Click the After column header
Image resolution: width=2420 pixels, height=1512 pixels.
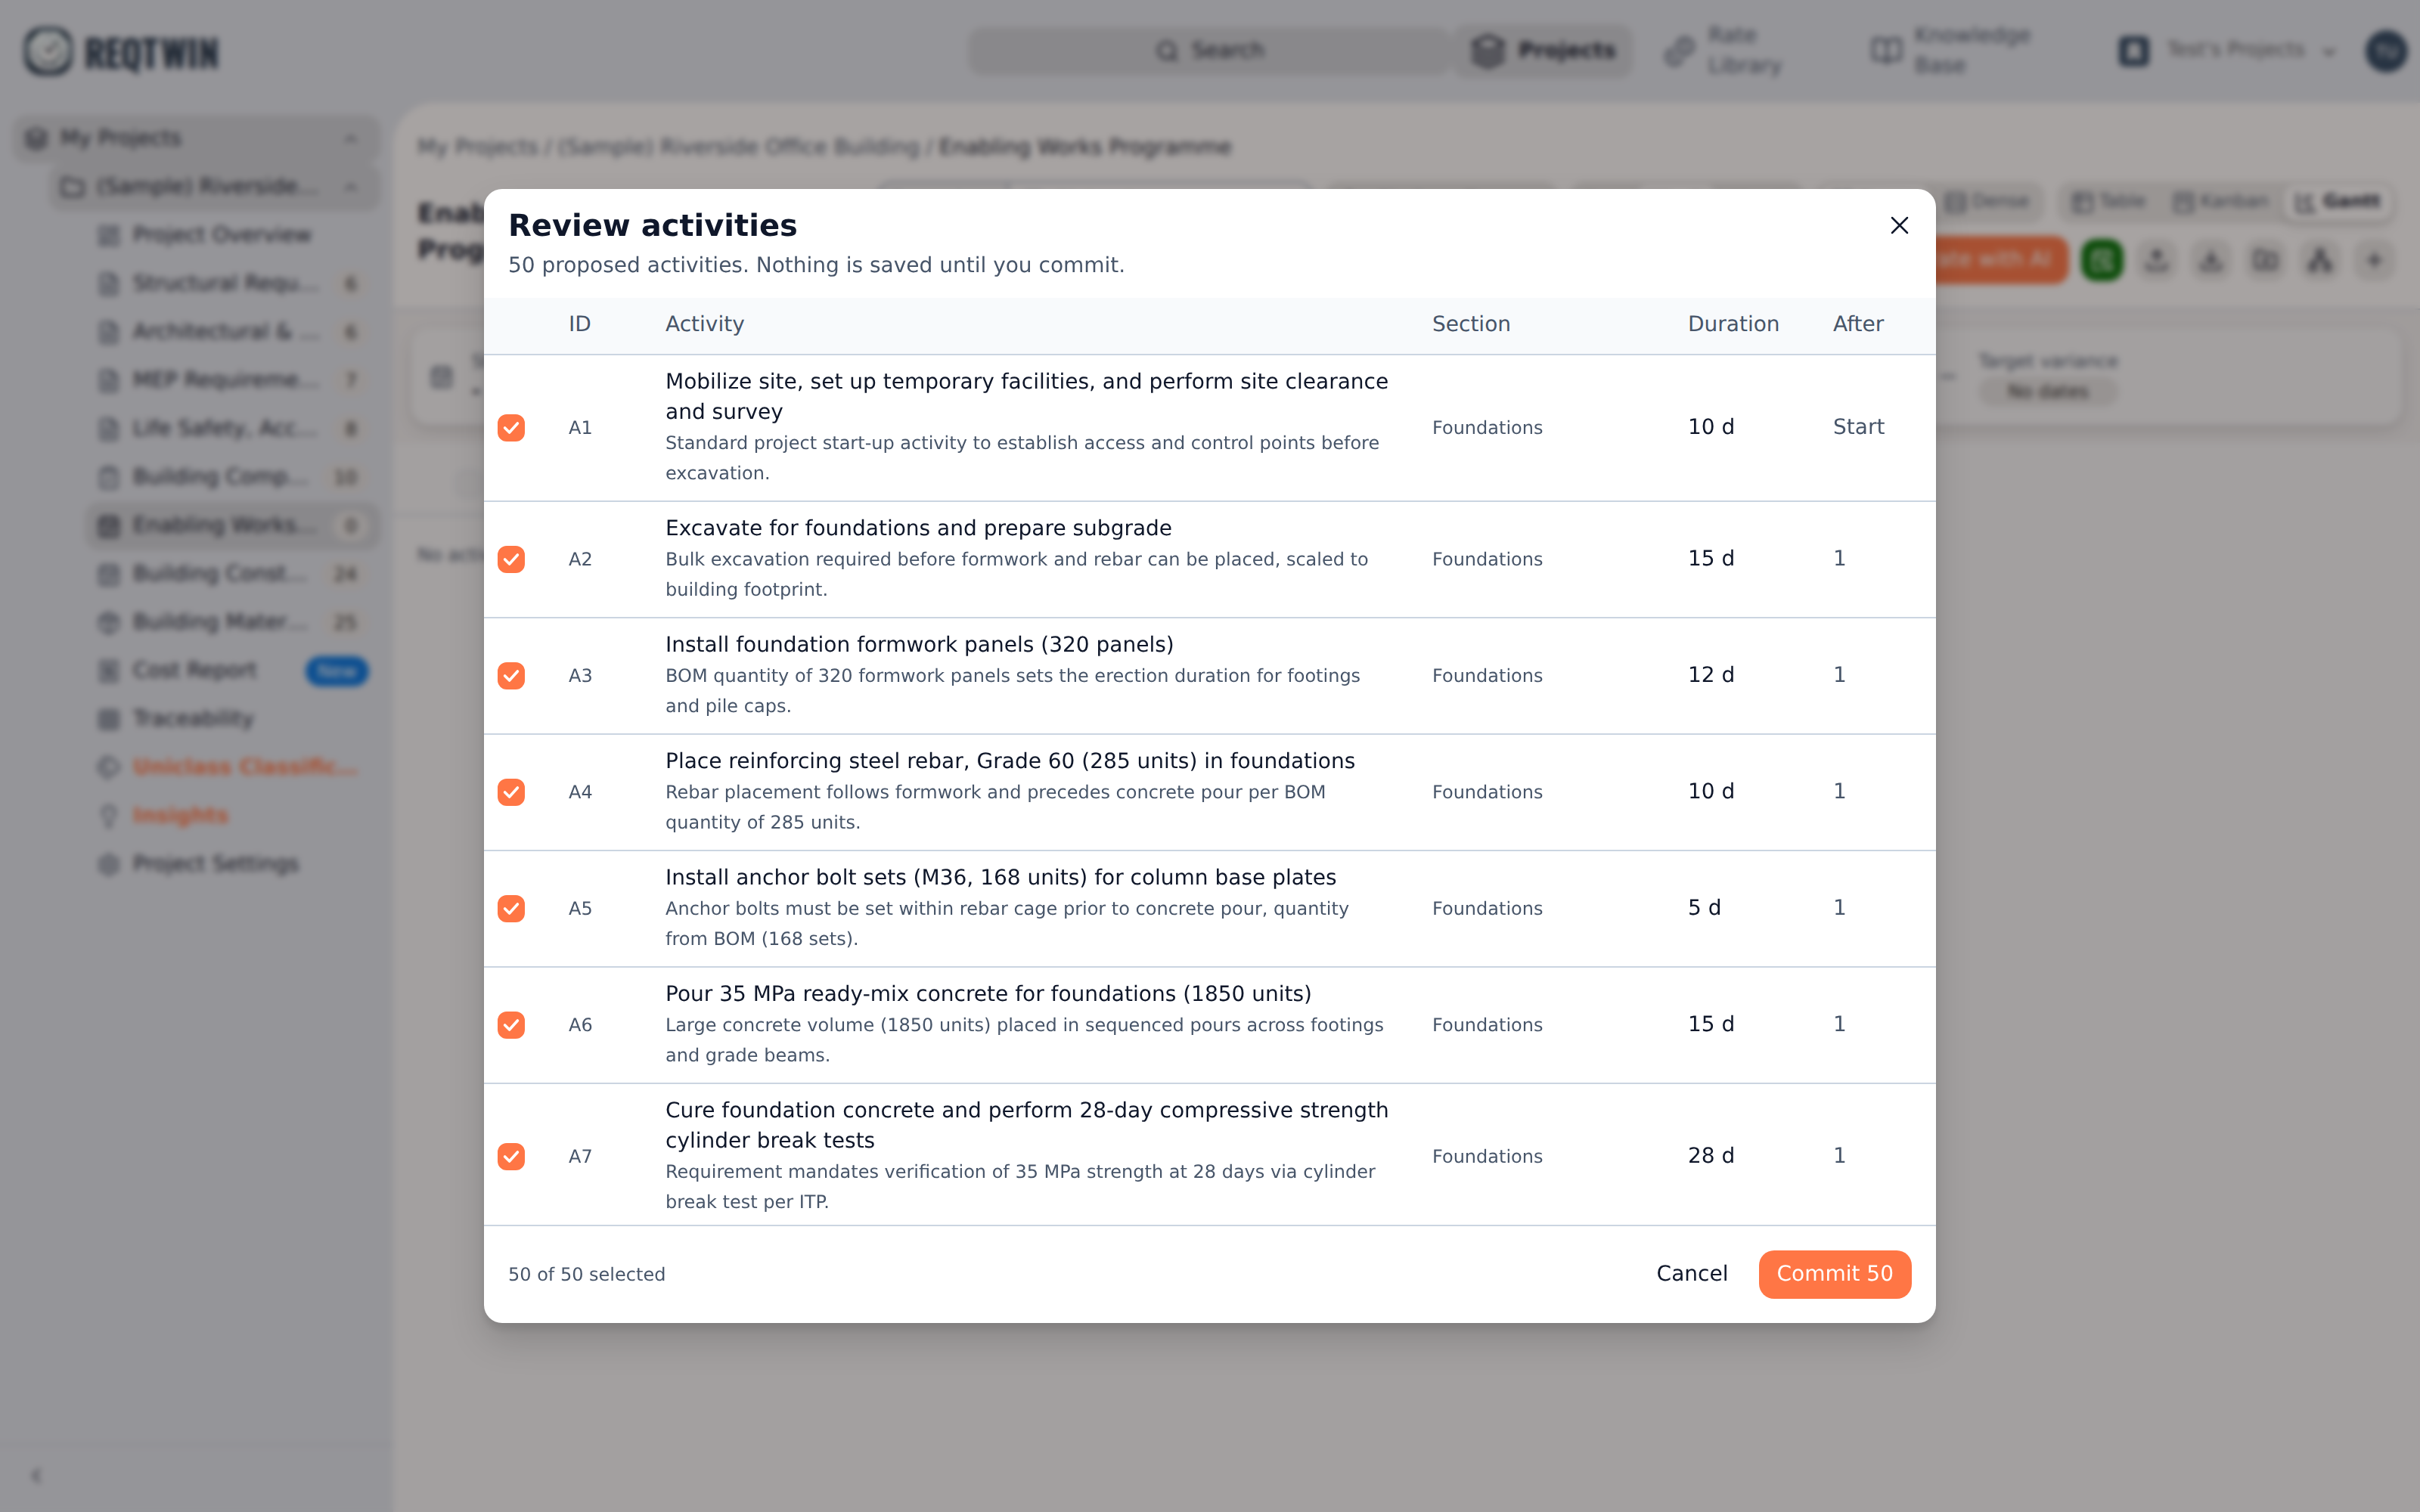[1858, 324]
